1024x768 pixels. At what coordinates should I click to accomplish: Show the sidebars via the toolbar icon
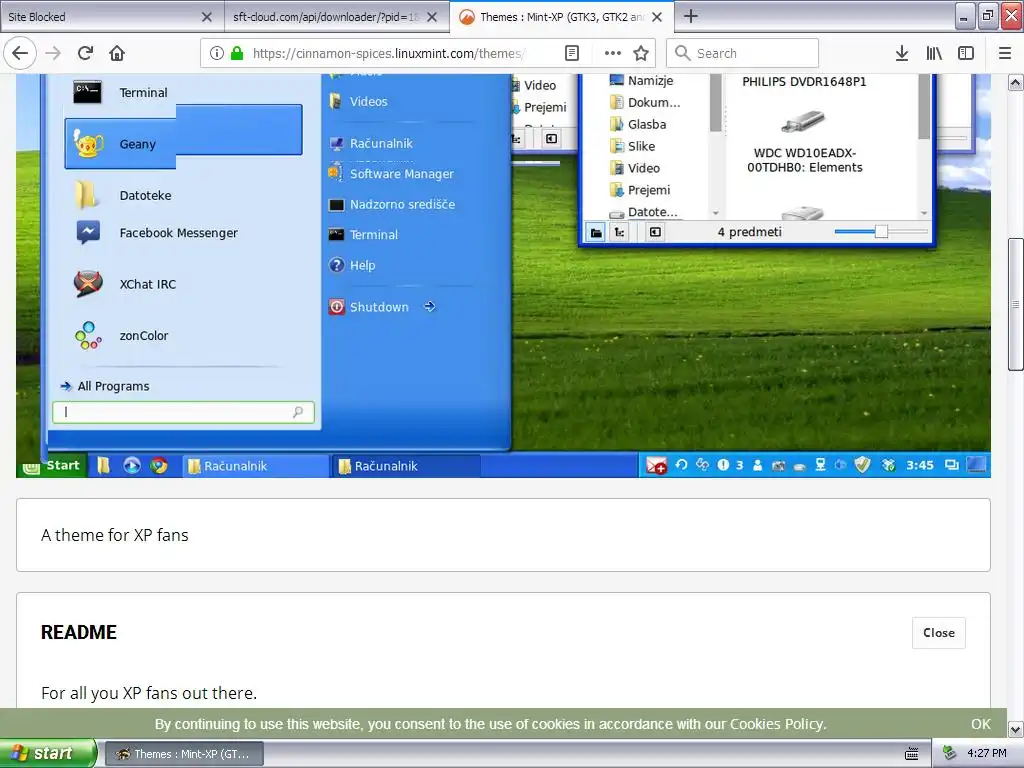(966, 53)
